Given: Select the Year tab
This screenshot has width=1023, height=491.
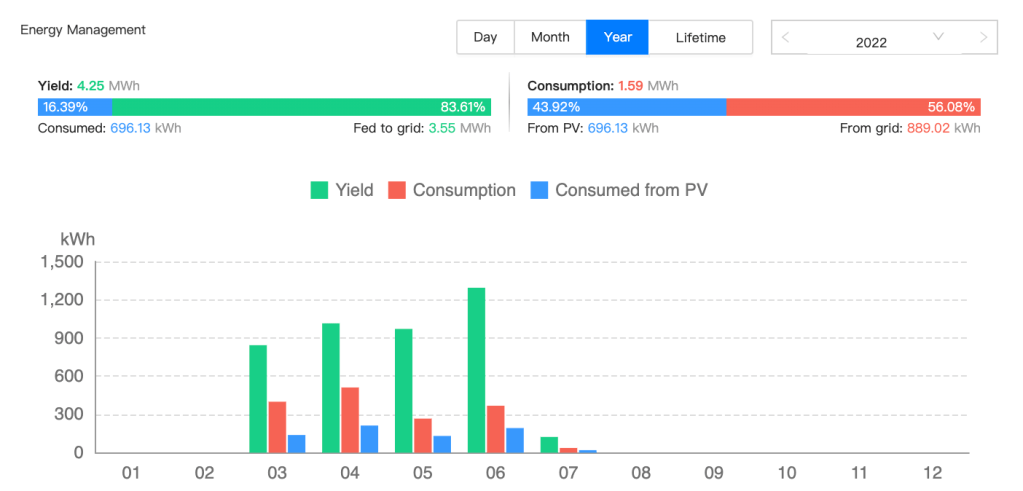Looking at the screenshot, I should pyautogui.click(x=618, y=37).
